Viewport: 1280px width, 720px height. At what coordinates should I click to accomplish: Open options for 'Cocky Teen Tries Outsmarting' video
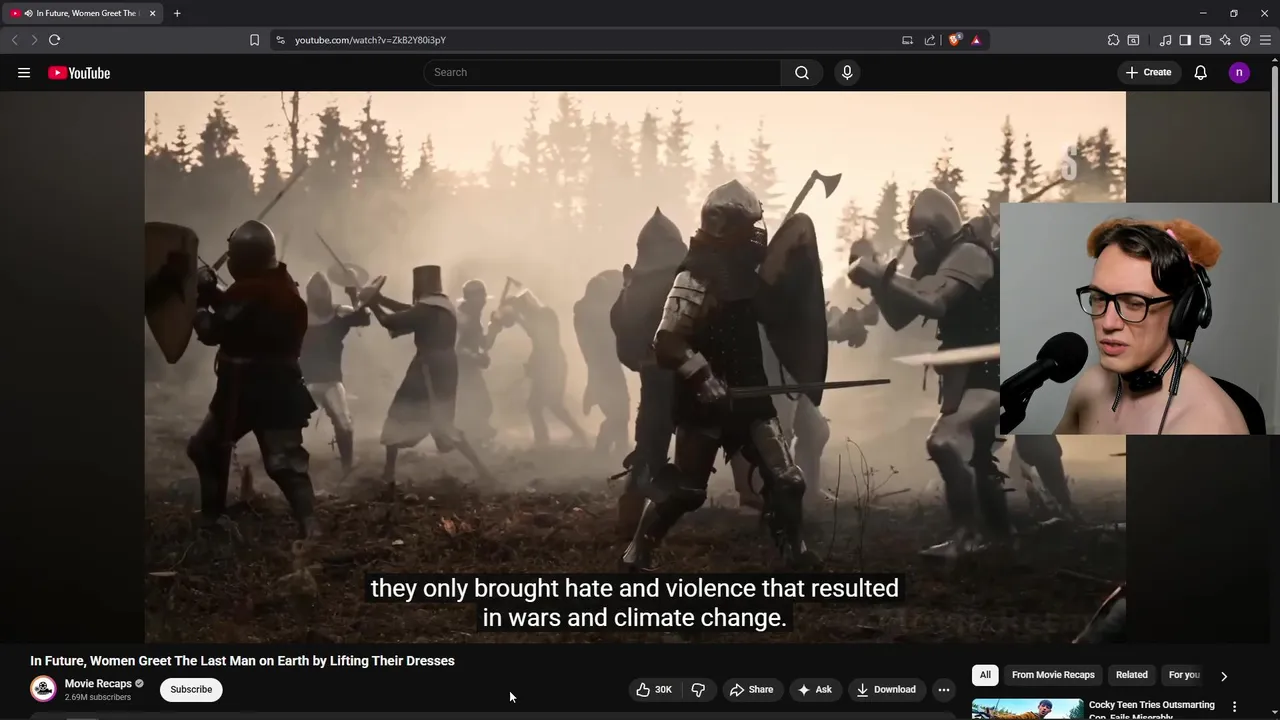point(1234,707)
